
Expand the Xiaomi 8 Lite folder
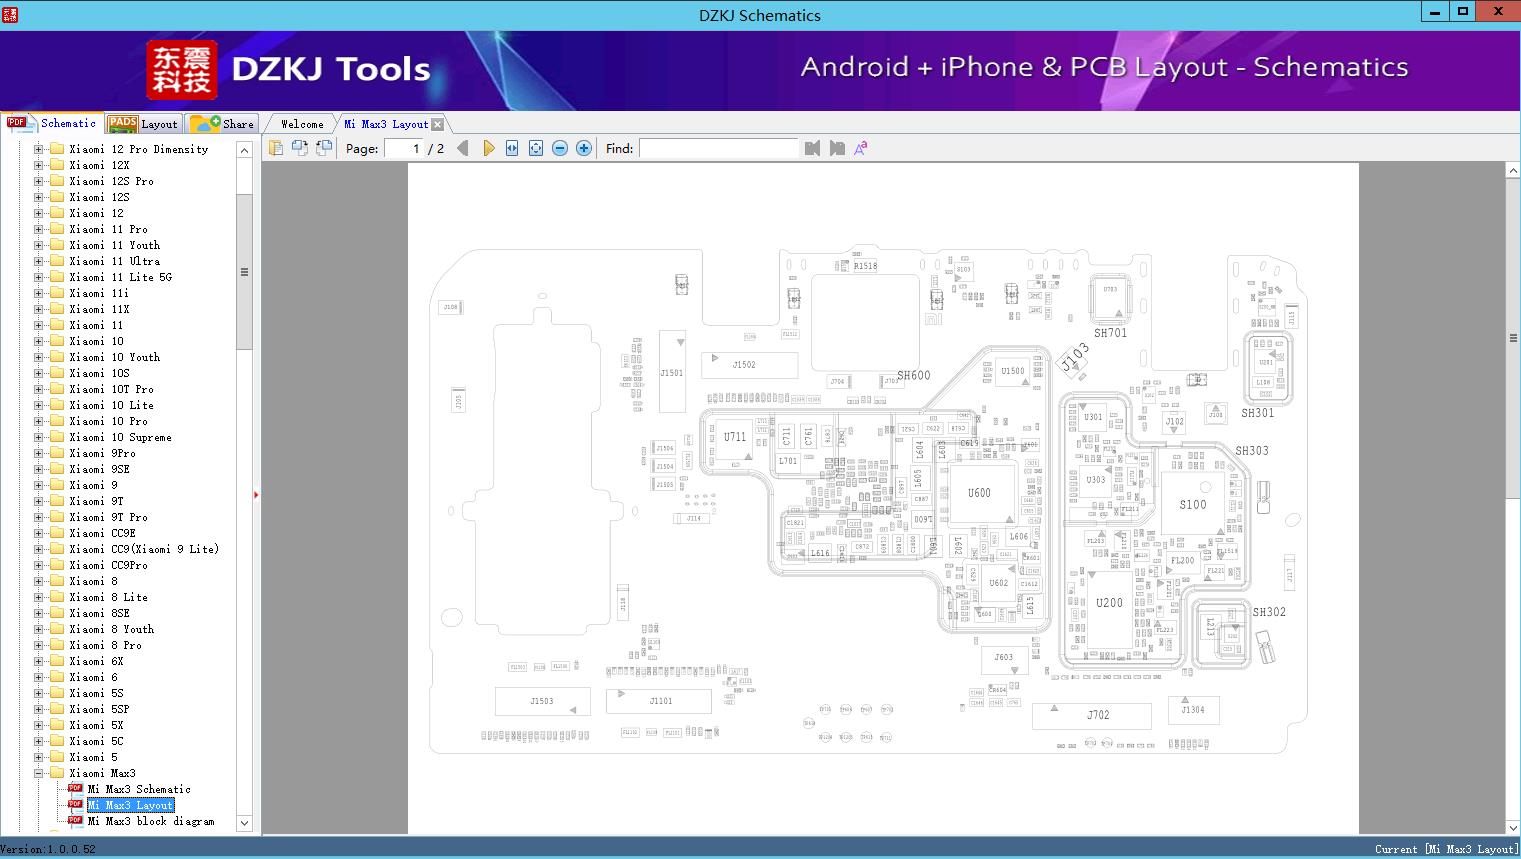pos(39,597)
